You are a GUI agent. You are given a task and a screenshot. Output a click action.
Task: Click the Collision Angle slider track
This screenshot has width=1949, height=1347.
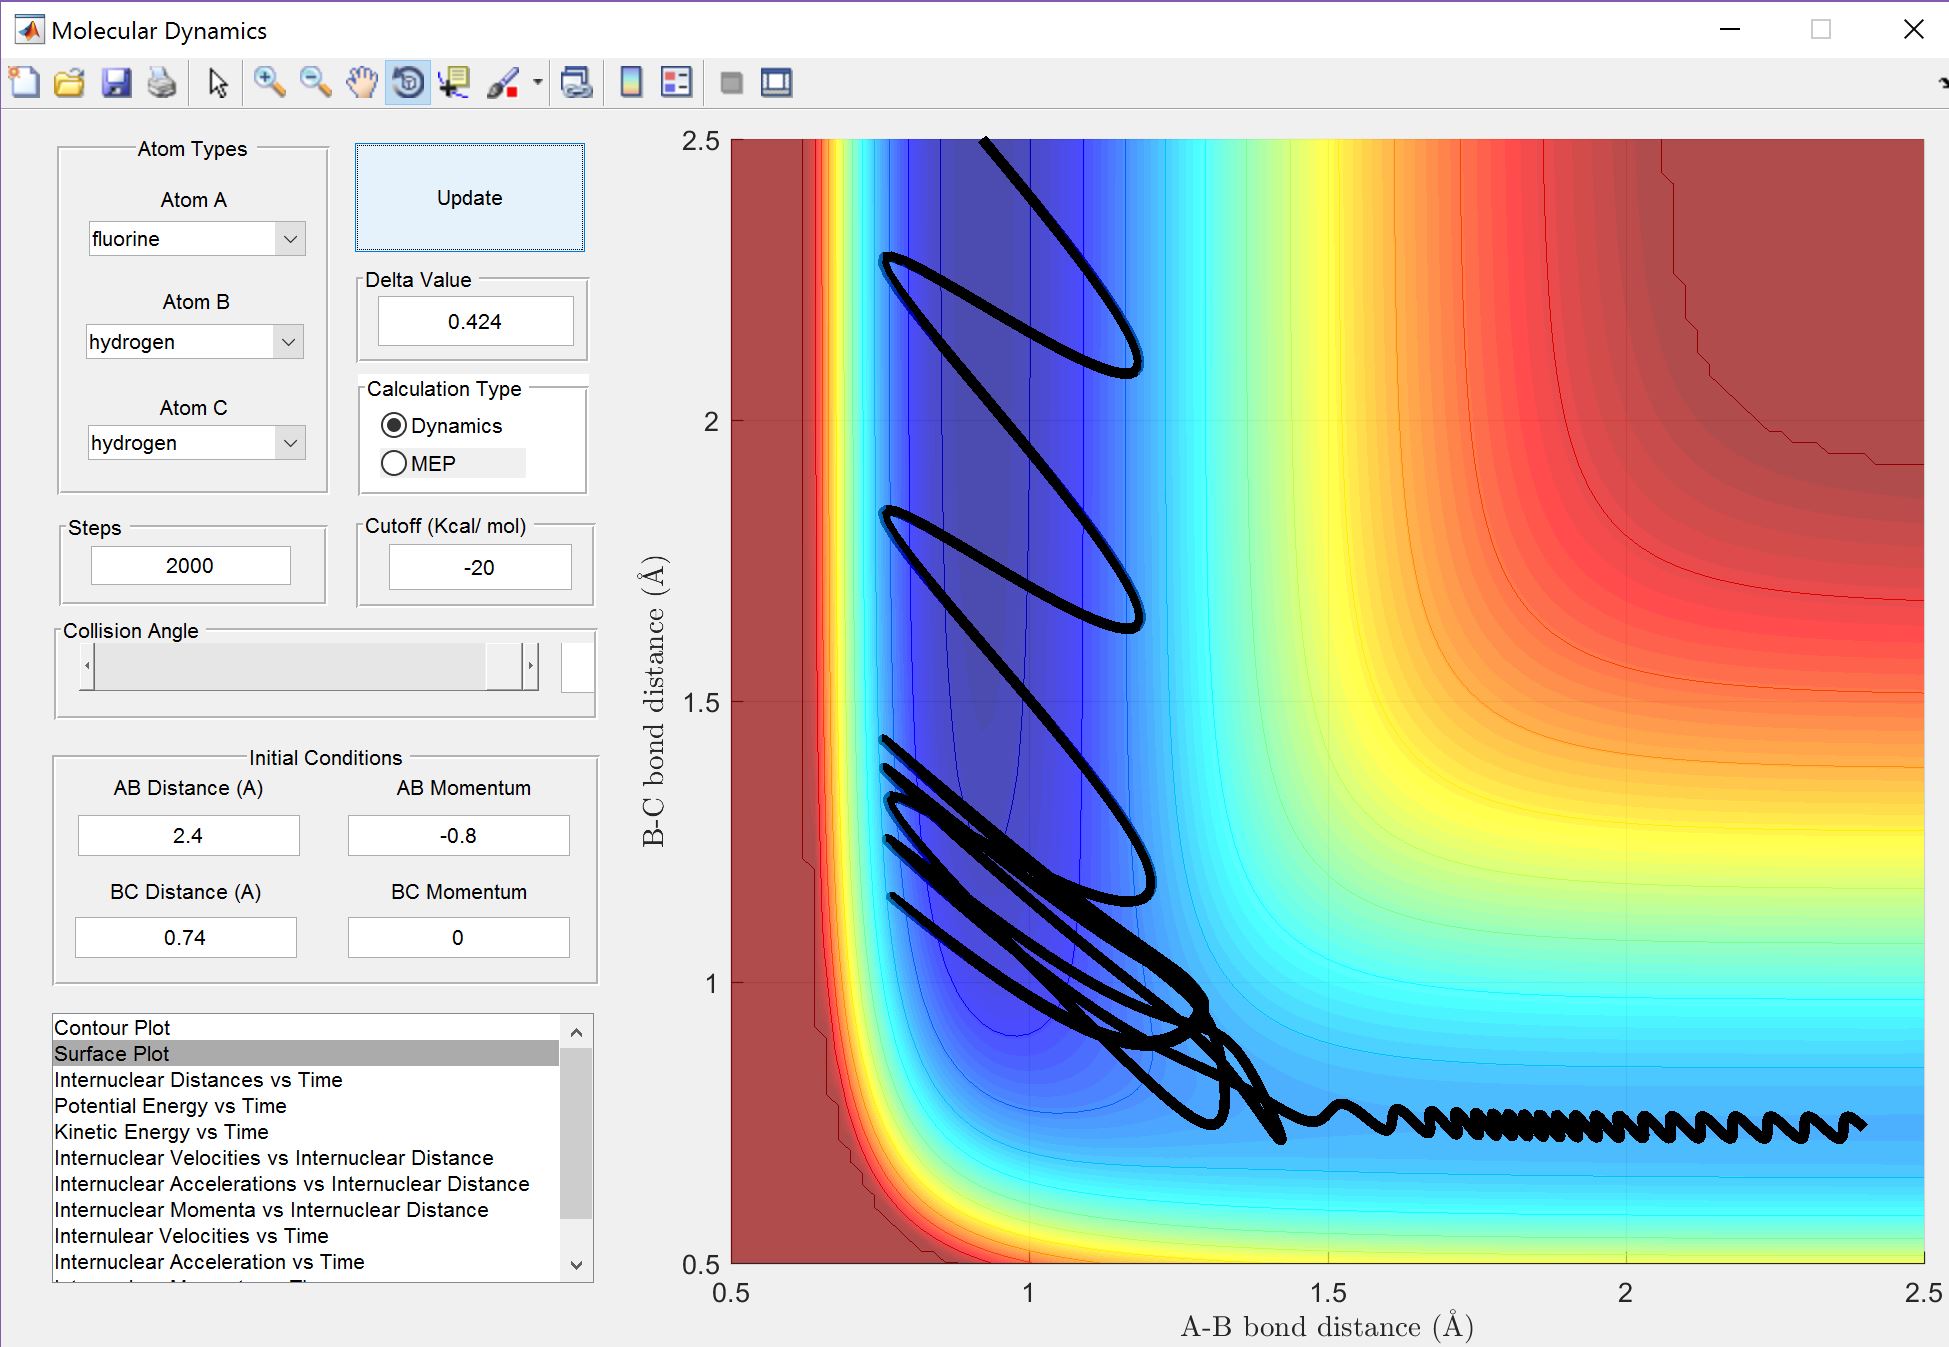coord(290,666)
